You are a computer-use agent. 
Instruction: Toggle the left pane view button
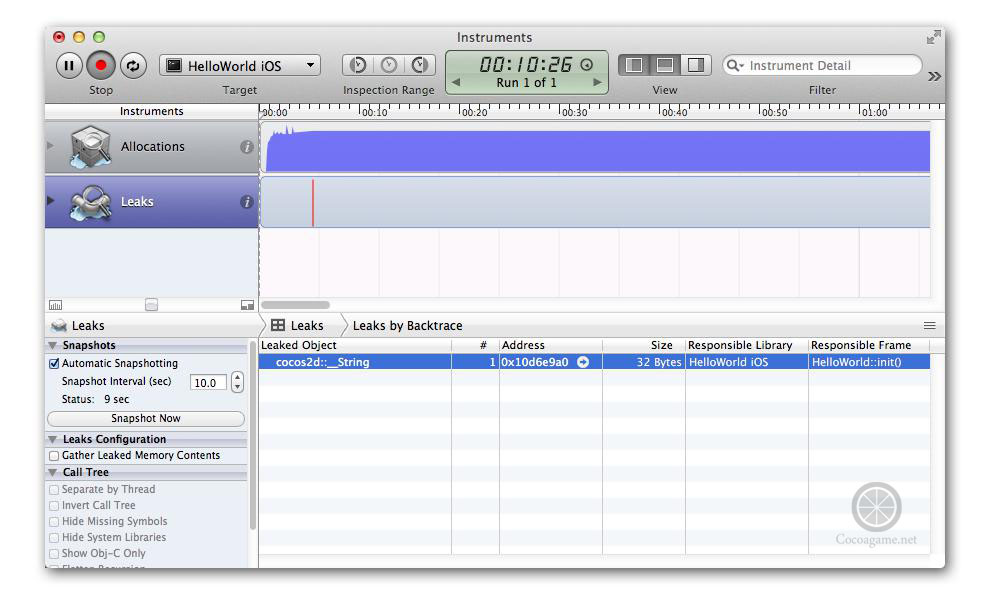[634, 65]
